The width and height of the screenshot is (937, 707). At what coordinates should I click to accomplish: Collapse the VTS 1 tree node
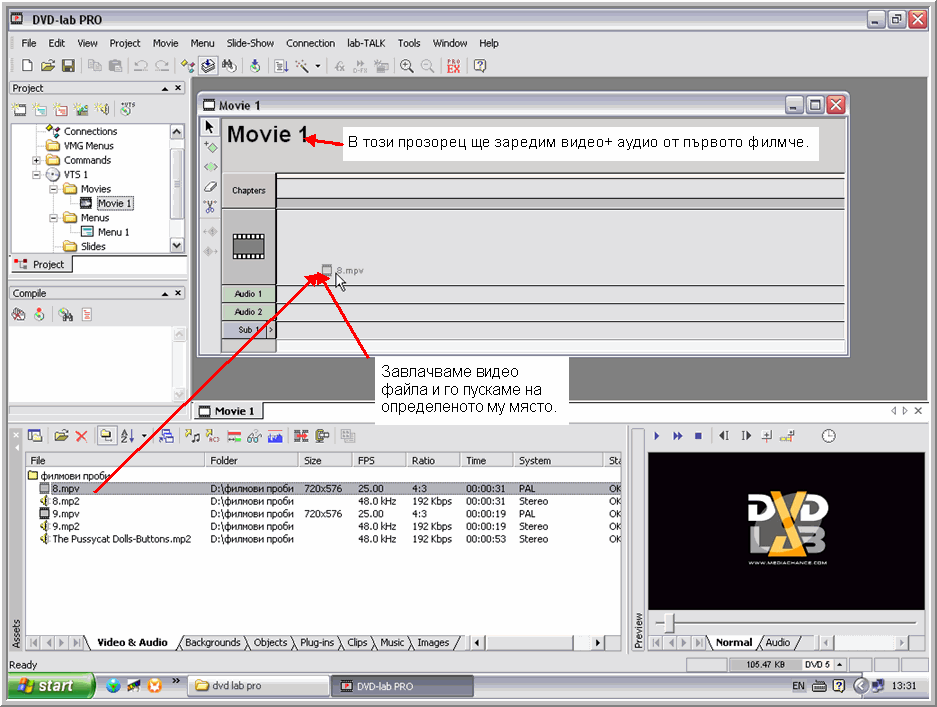tap(36, 175)
